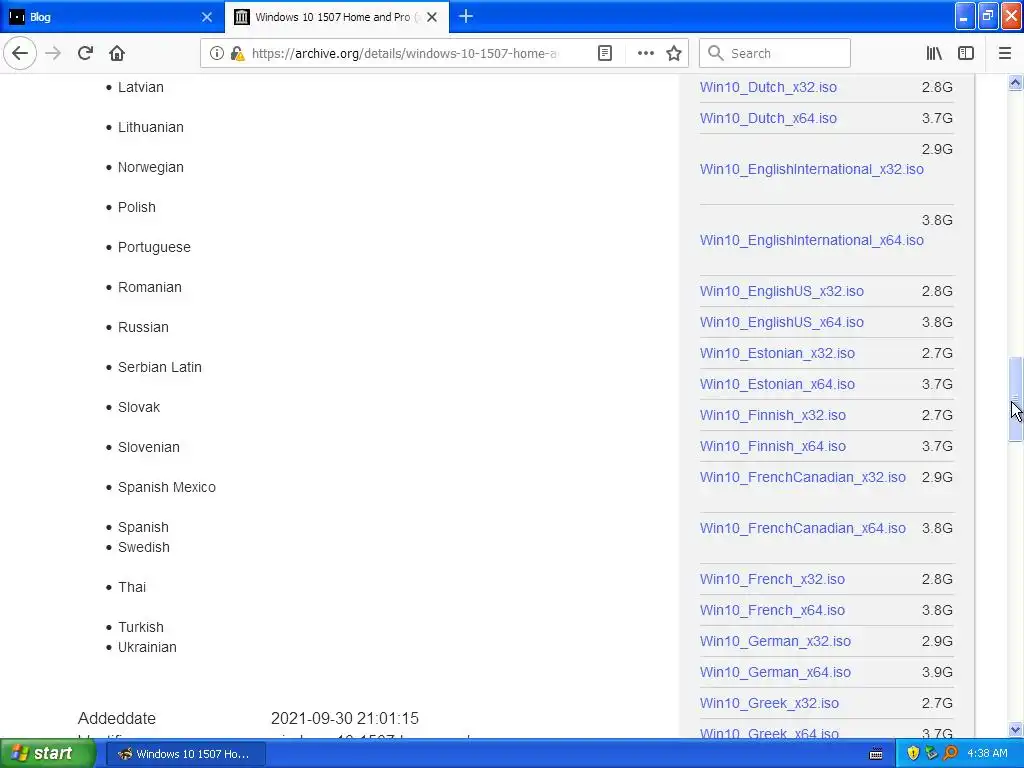This screenshot has height=768, width=1024.
Task: Open Win10_Finnish_x32.iso file link
Action: click(773, 415)
